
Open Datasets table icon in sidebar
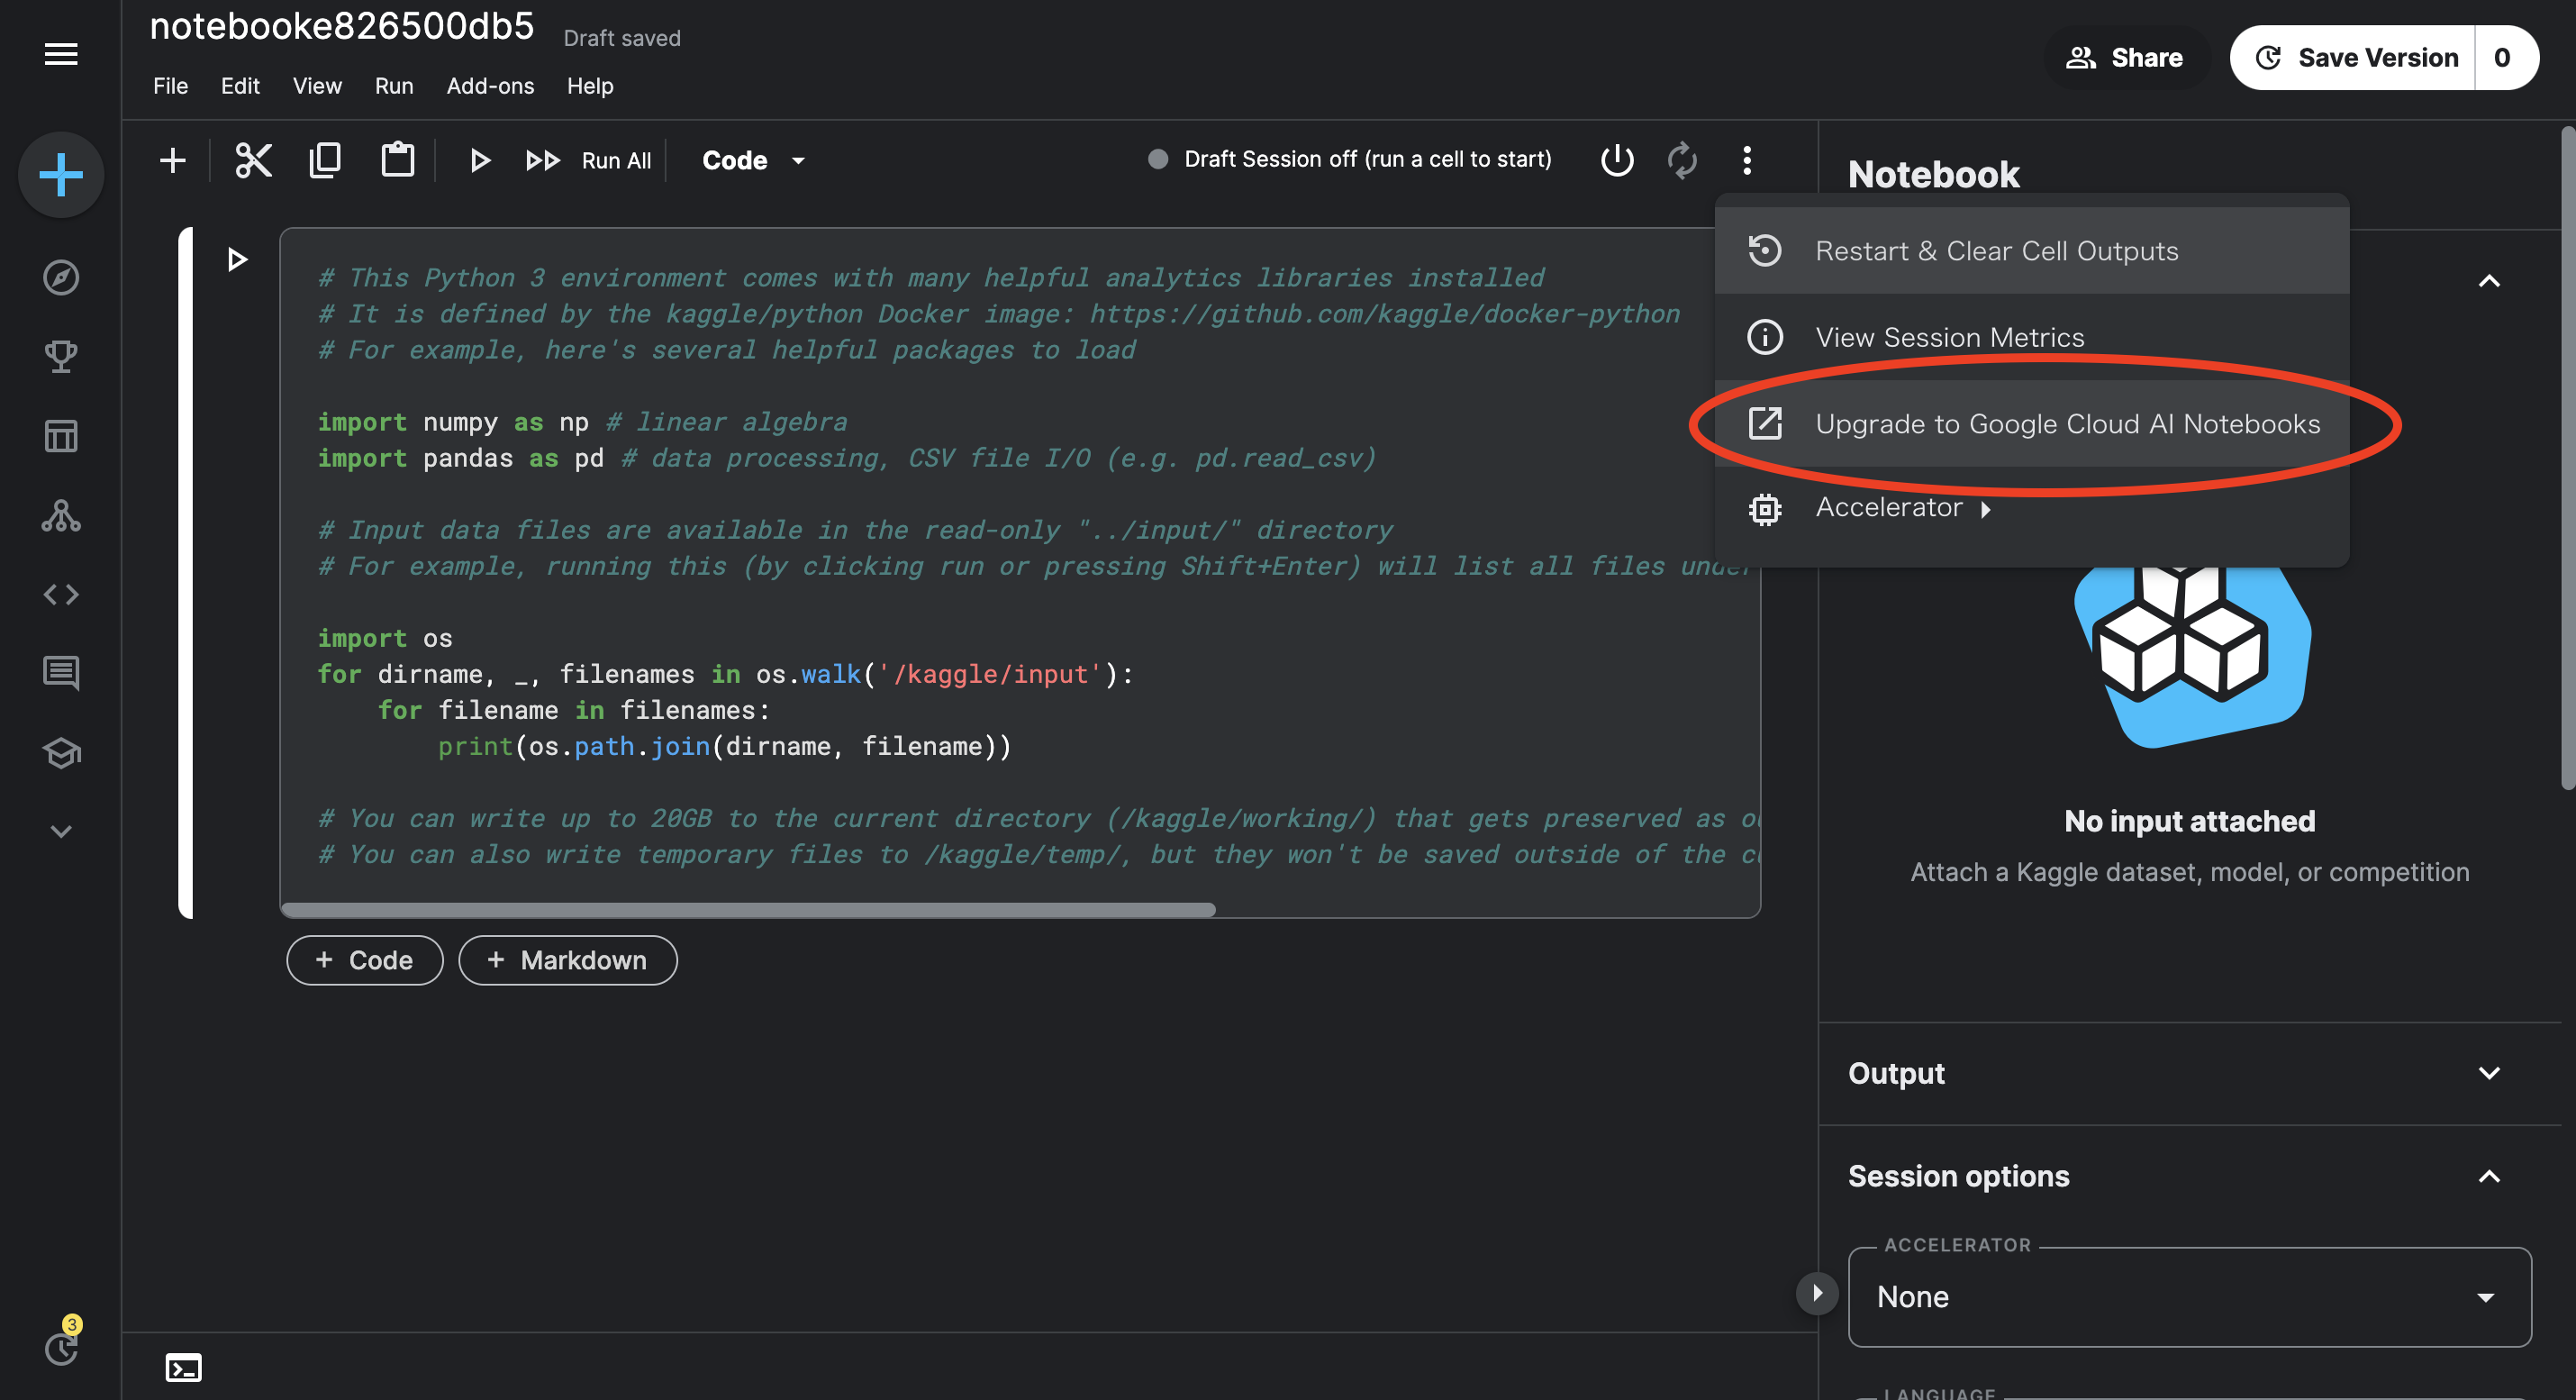[61, 436]
